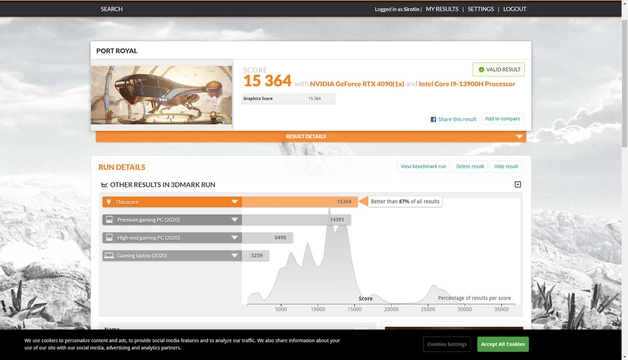628x360 pixels.
Task: Click Accept All Cookies button
Action: 503,344
